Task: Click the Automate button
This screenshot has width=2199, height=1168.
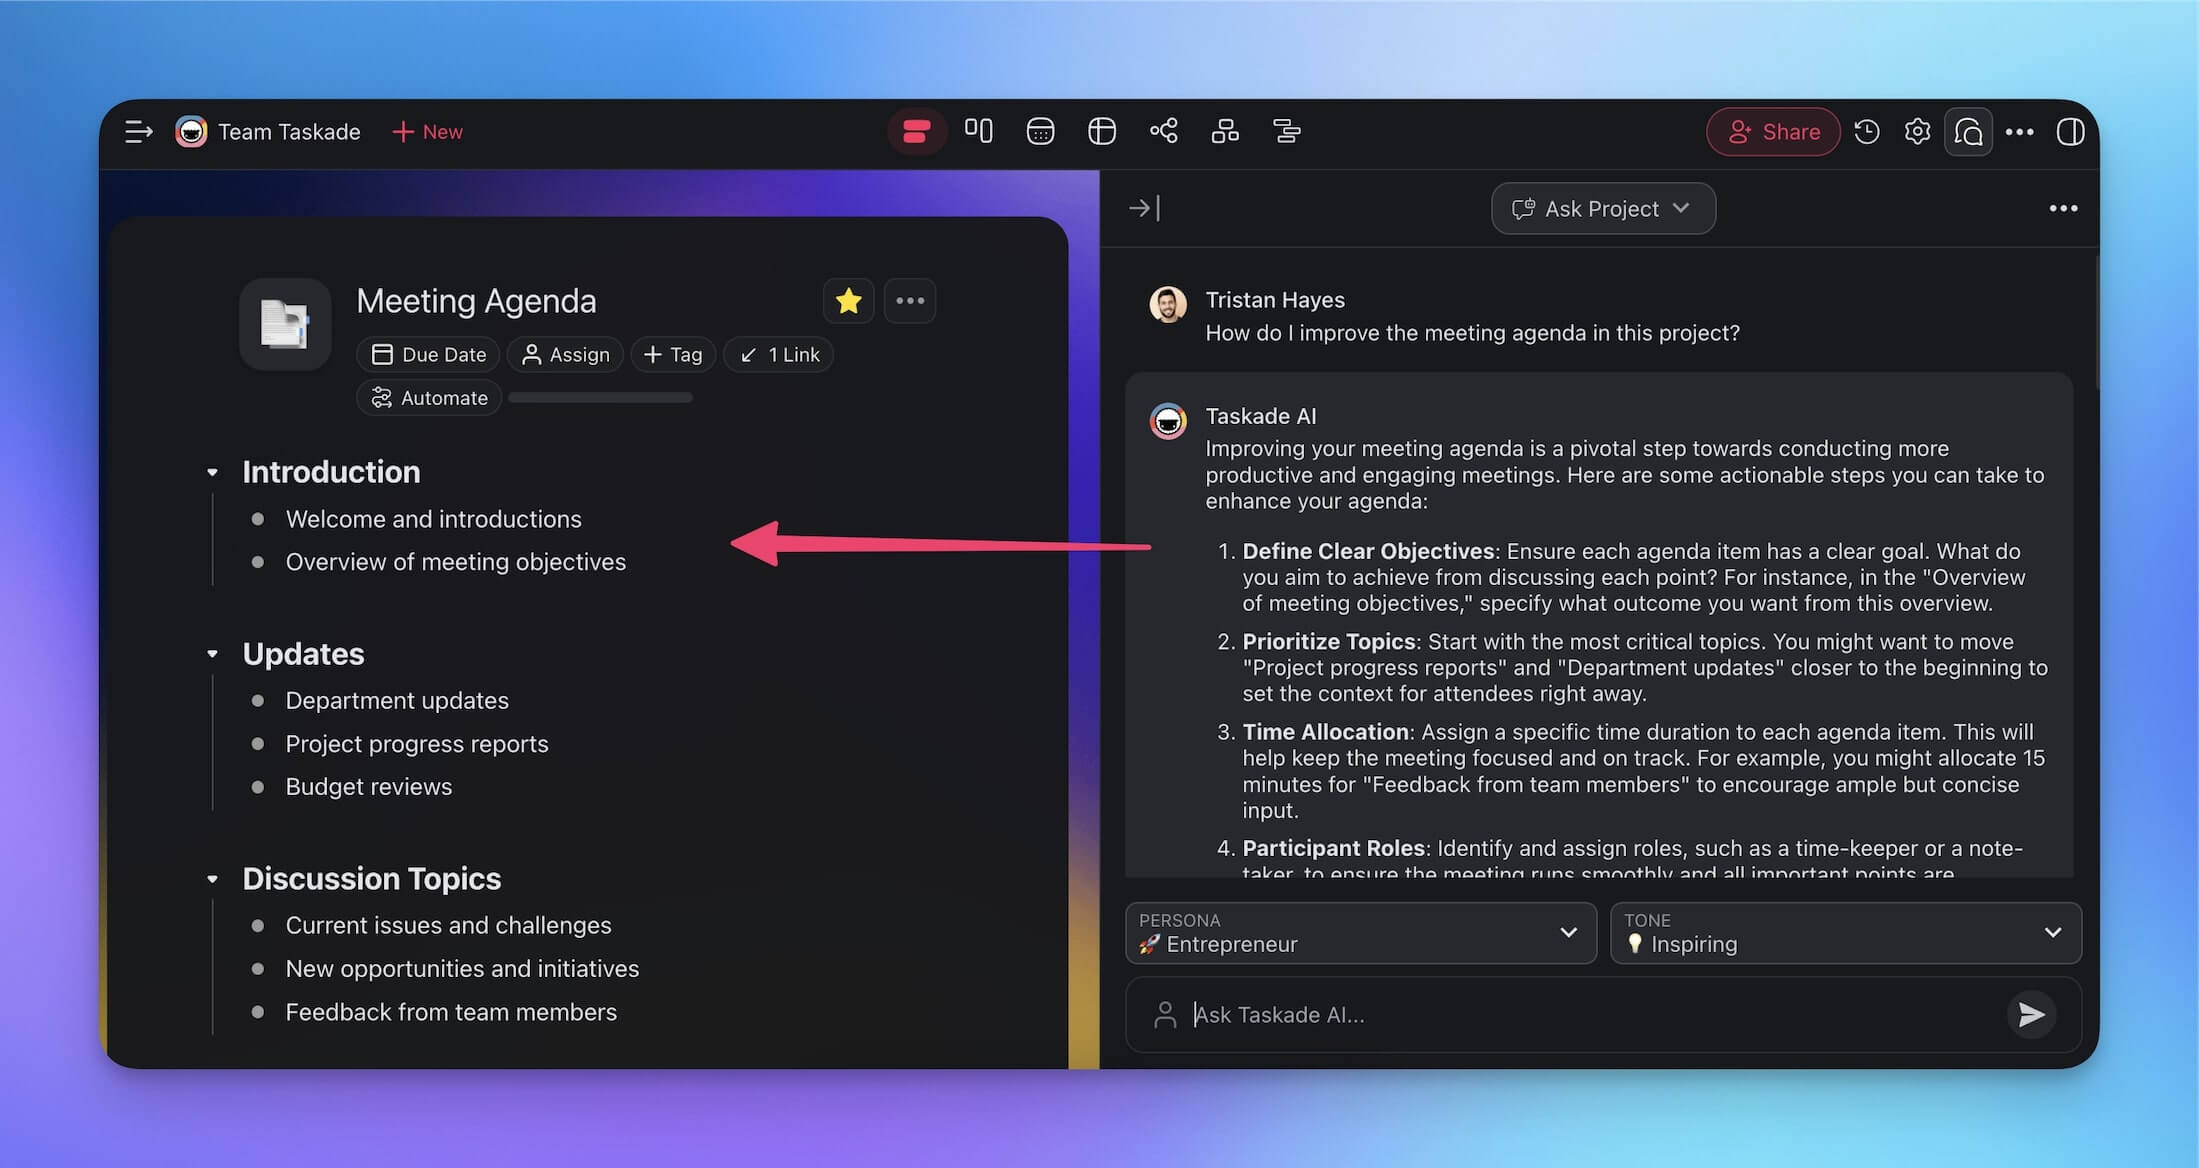Action: (x=429, y=397)
